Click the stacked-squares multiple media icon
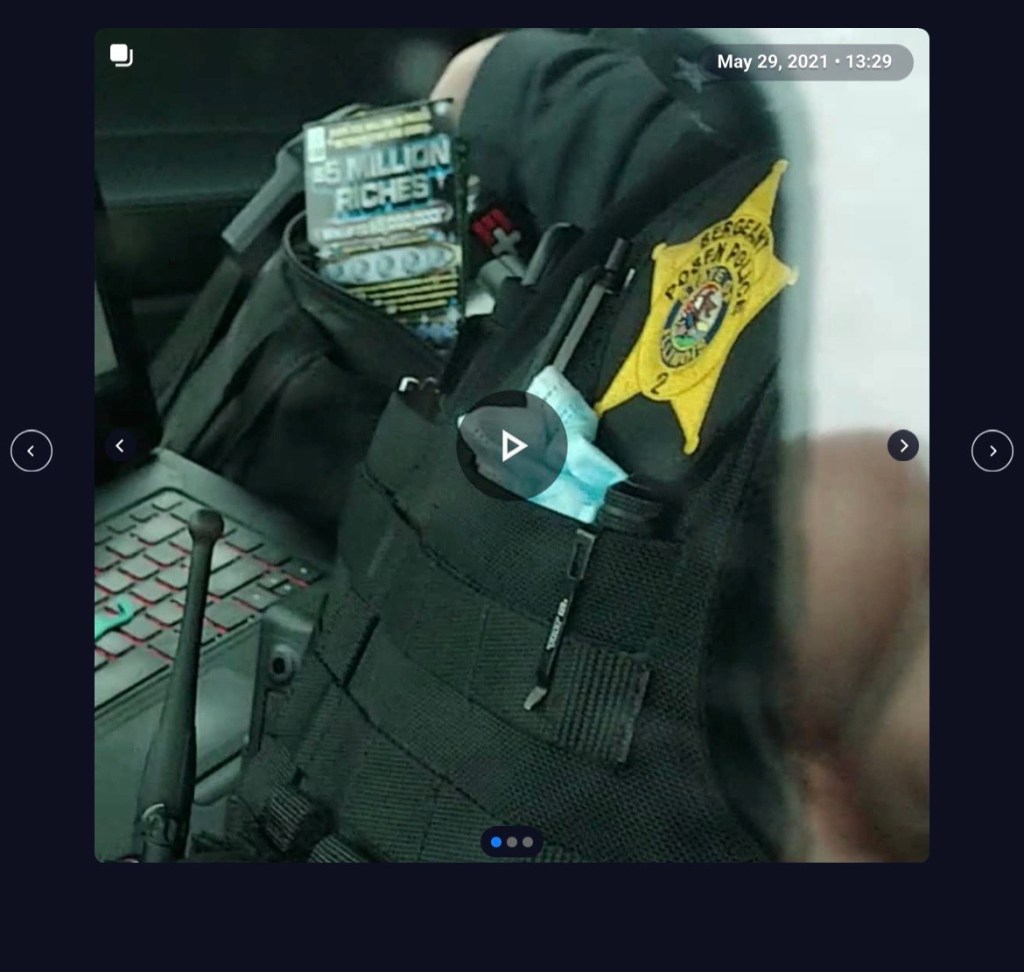This screenshot has height=972, width=1024. [121, 55]
